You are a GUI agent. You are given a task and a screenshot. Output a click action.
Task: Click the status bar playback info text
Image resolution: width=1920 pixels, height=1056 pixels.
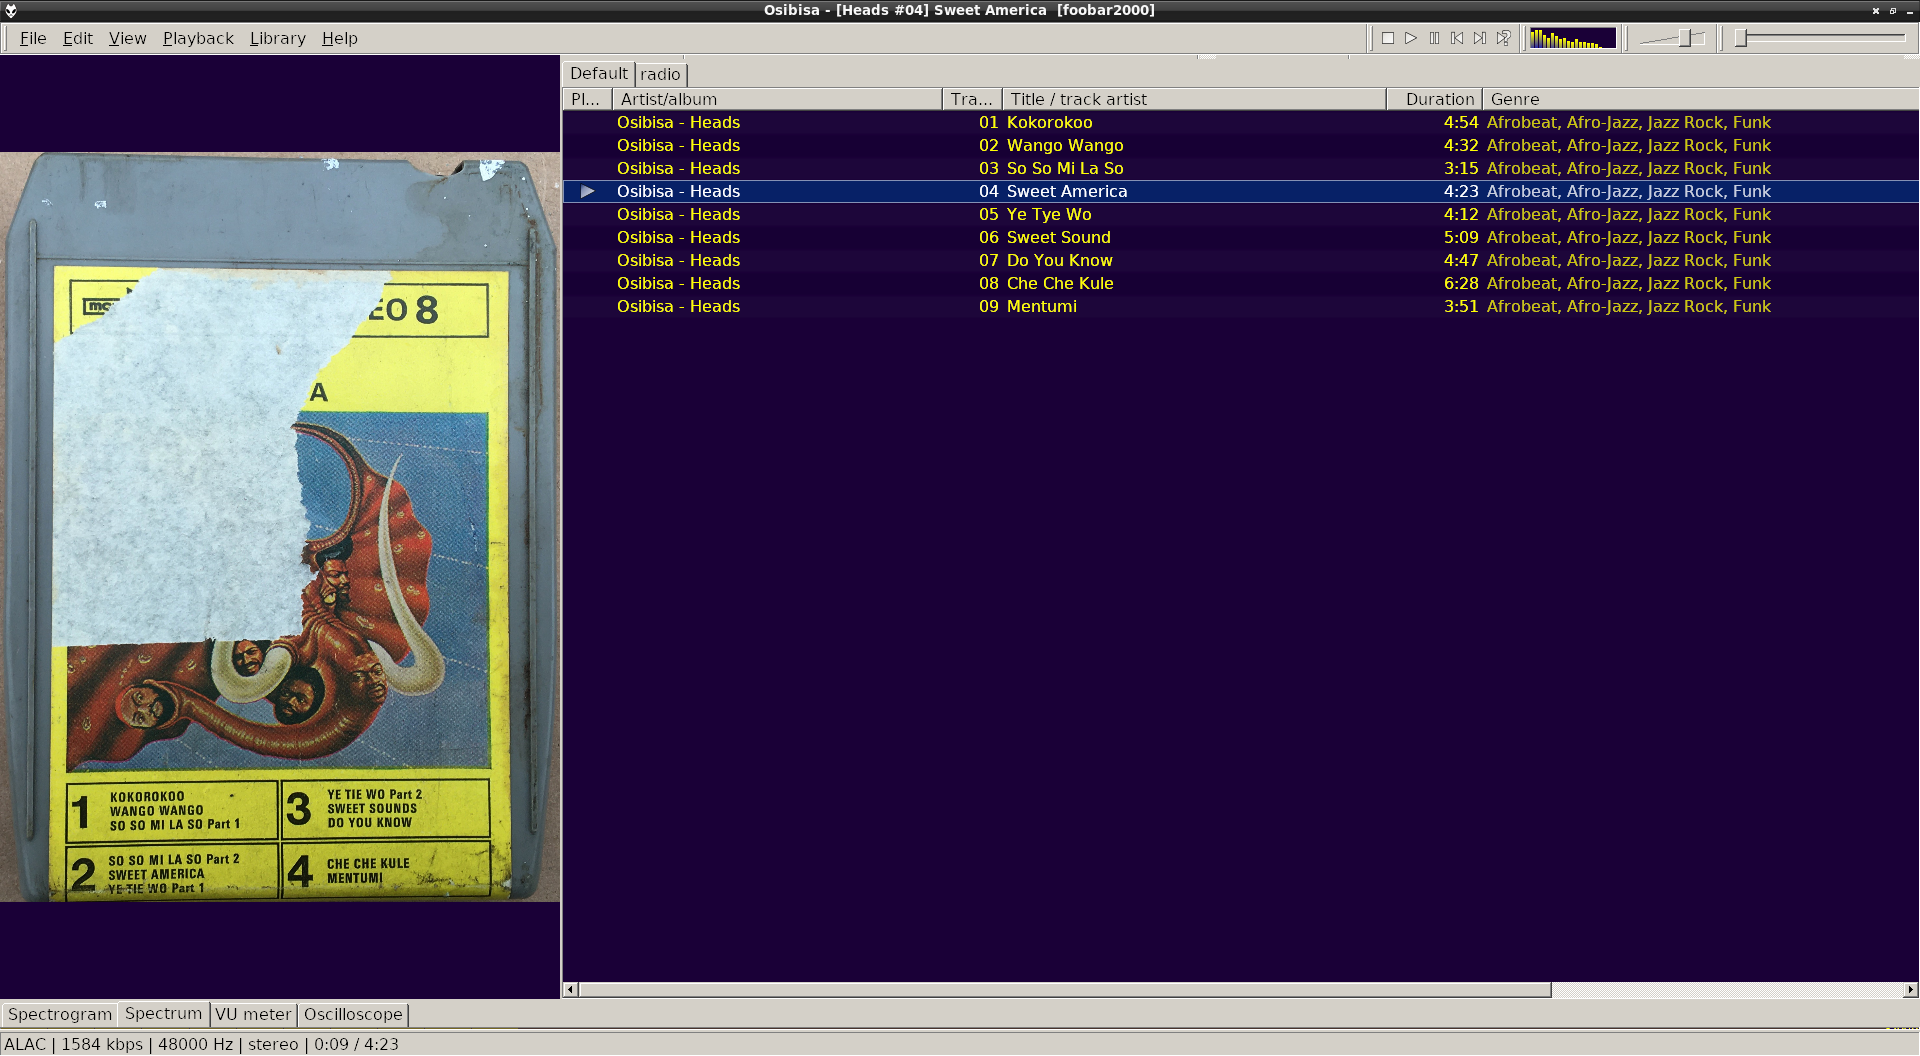click(x=201, y=1044)
